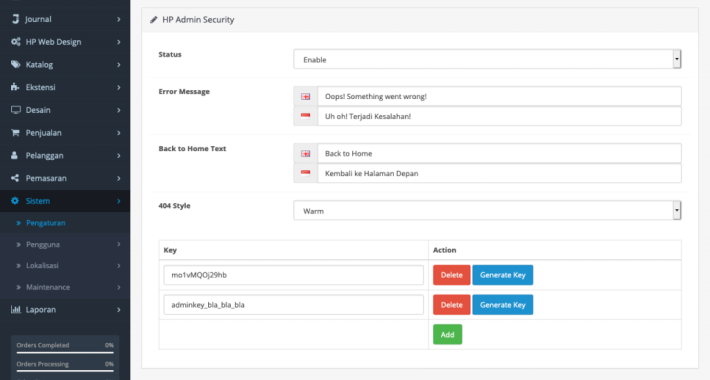Open Pengguna submenu item
This screenshot has height=380, width=710.
click(x=65, y=244)
